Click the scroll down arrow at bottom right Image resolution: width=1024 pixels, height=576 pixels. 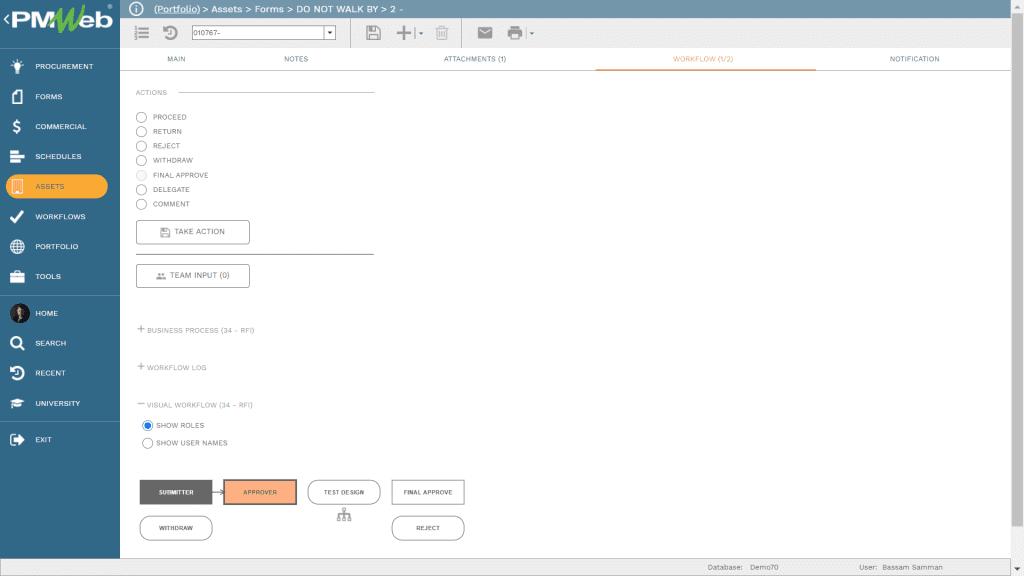coord(1017,569)
